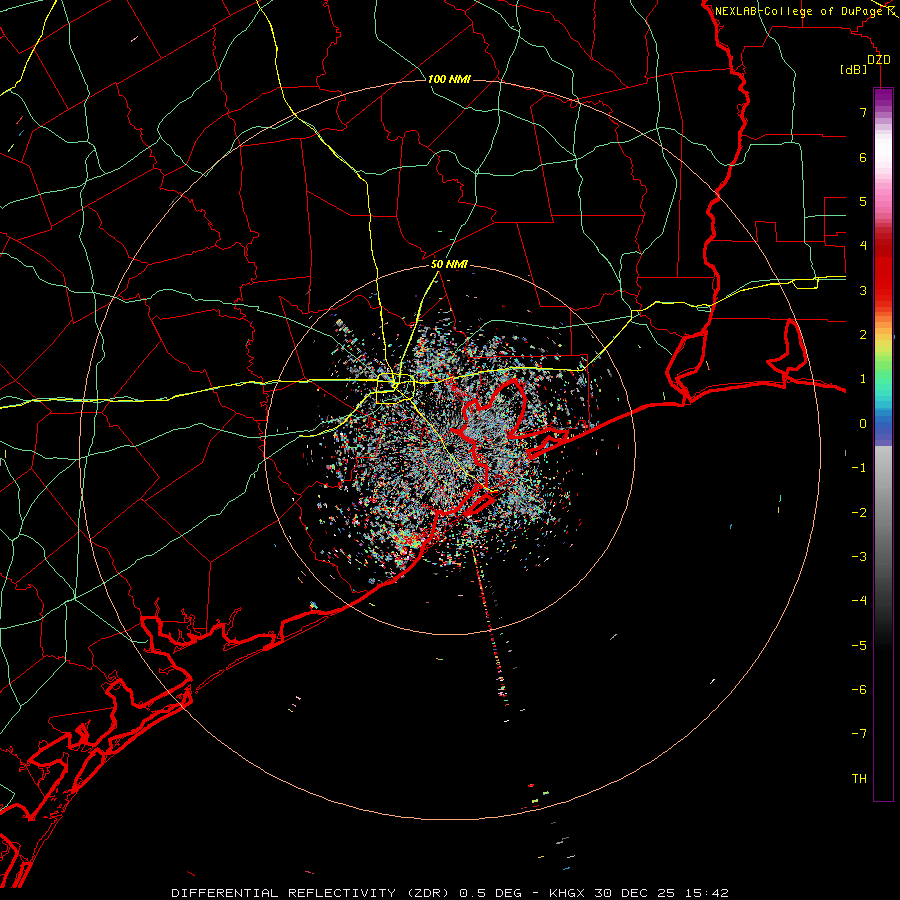Screen dimensions: 900x900
Task: Click the 2 value on color scale
Action: point(863,335)
